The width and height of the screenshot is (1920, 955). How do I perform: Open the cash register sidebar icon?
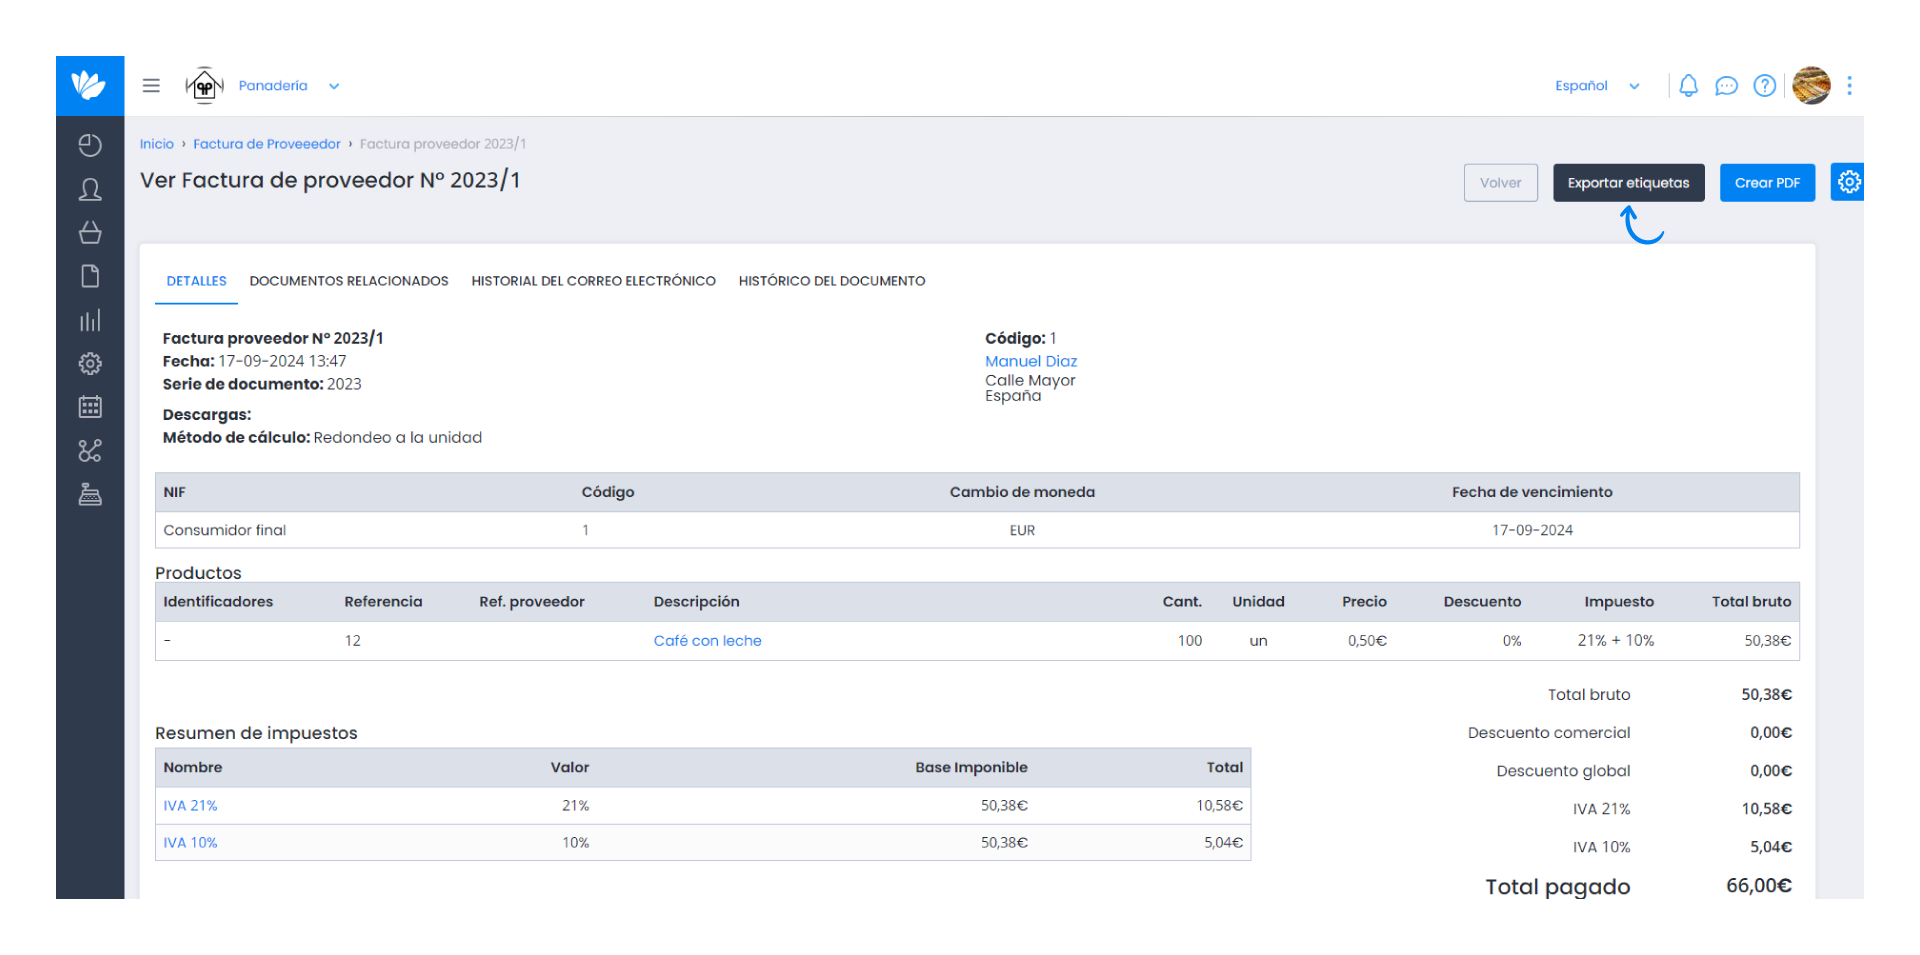(x=90, y=494)
